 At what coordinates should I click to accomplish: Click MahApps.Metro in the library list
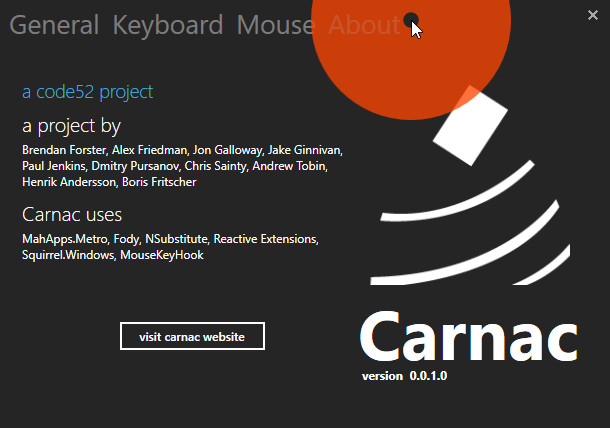pos(65,239)
